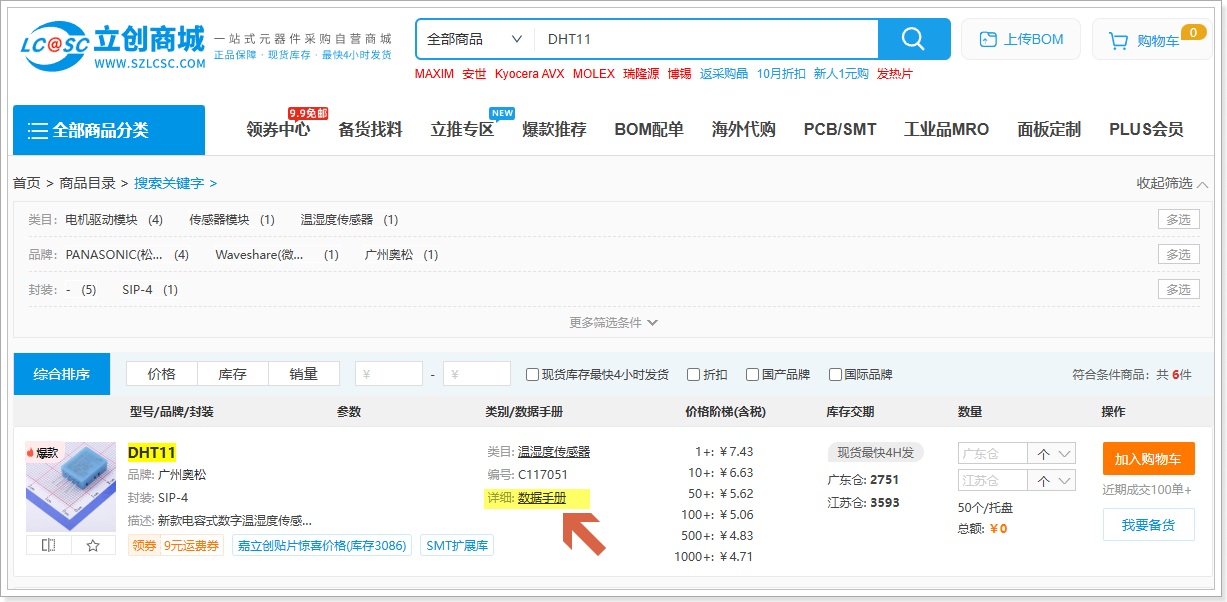Filter by 电机驱动模块 category
The image size is (1227, 602).
(x=101, y=220)
